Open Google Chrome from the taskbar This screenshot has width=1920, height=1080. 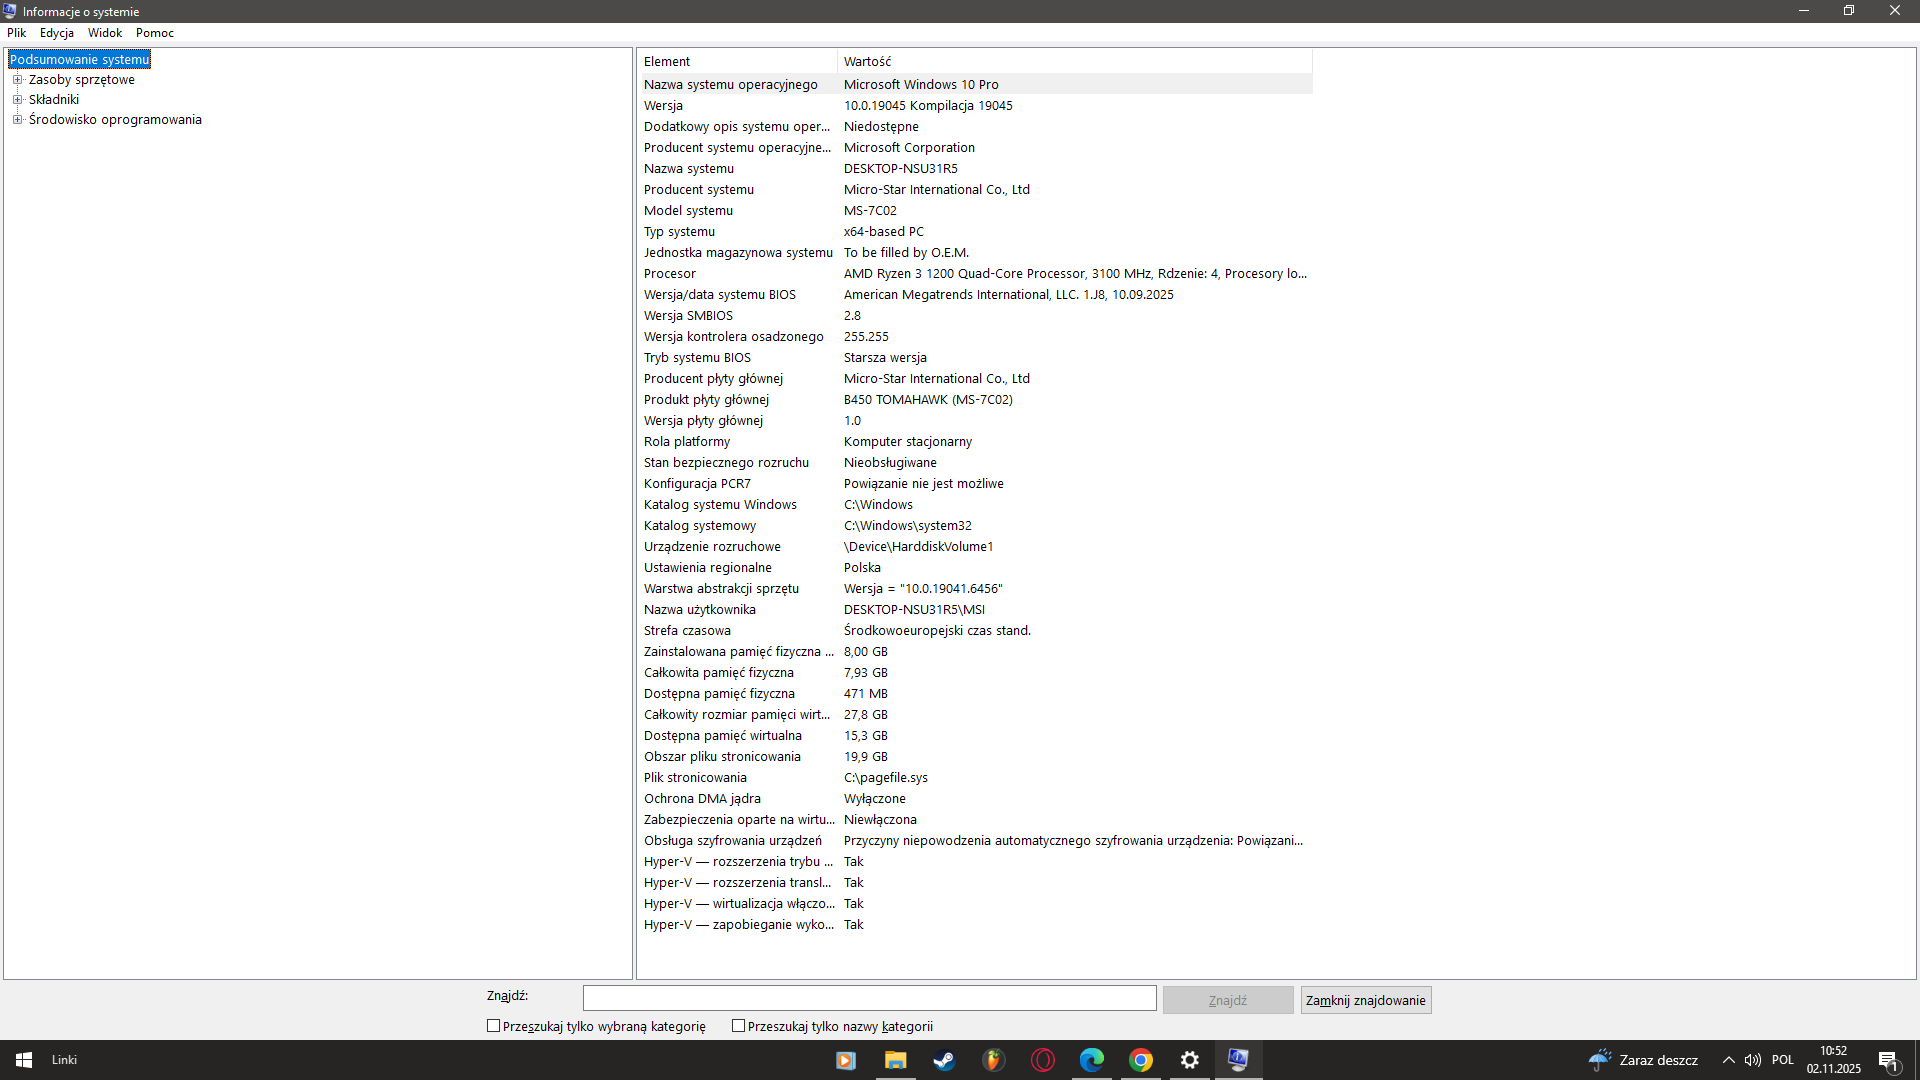pos(1140,1060)
